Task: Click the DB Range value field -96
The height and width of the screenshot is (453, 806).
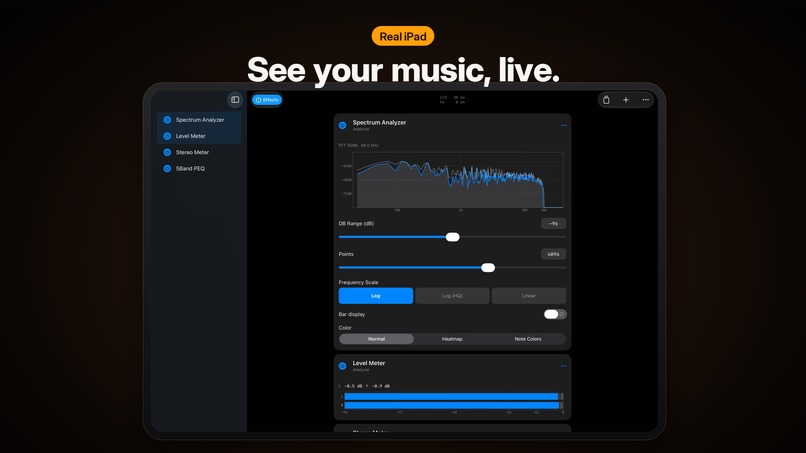Action: point(553,224)
